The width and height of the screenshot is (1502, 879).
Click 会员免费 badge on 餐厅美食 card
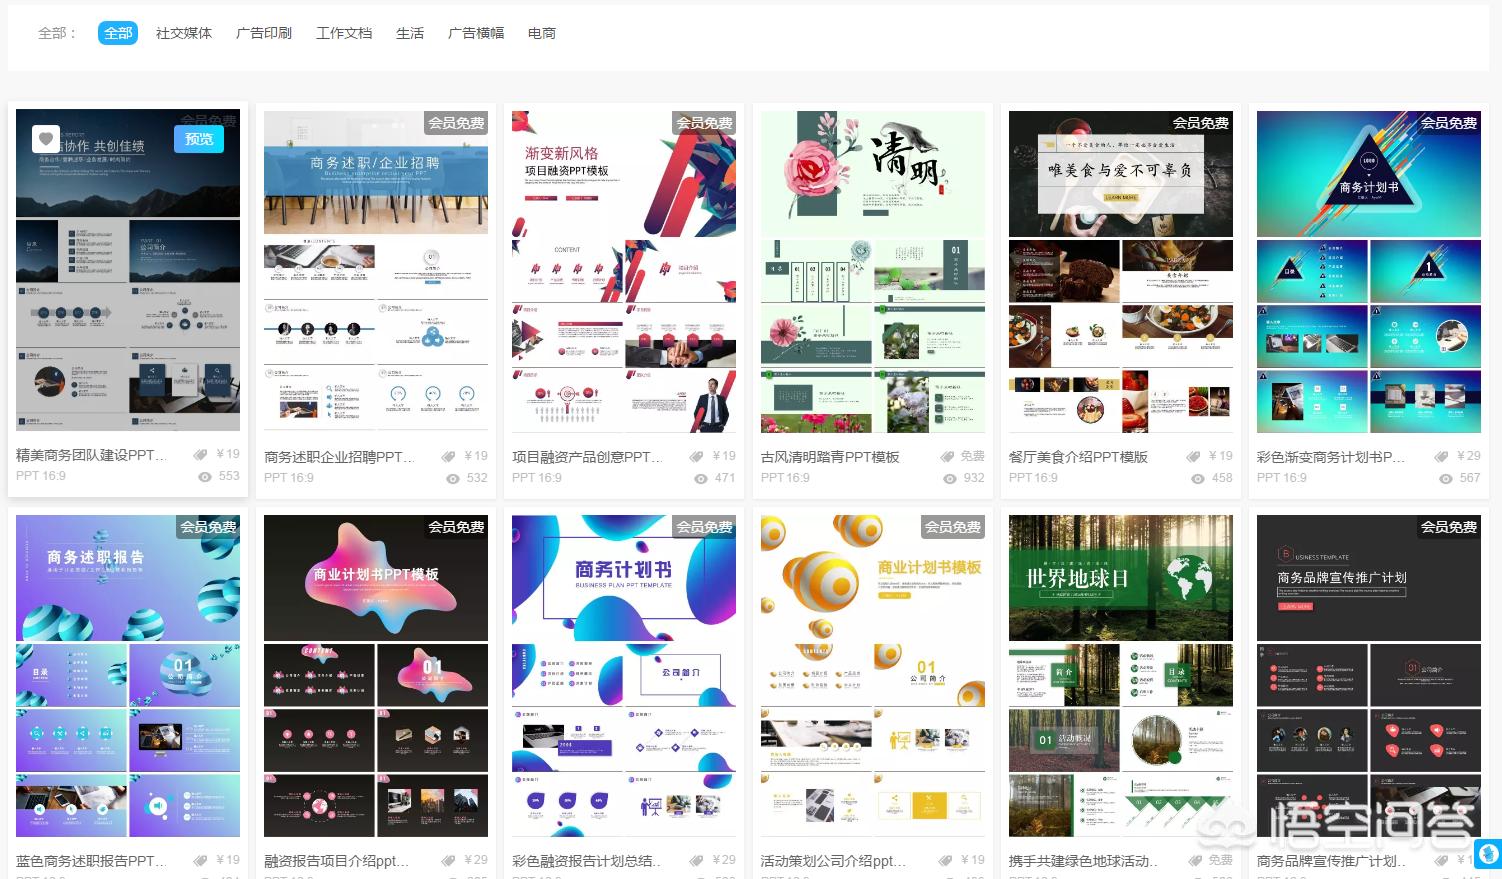(1201, 123)
